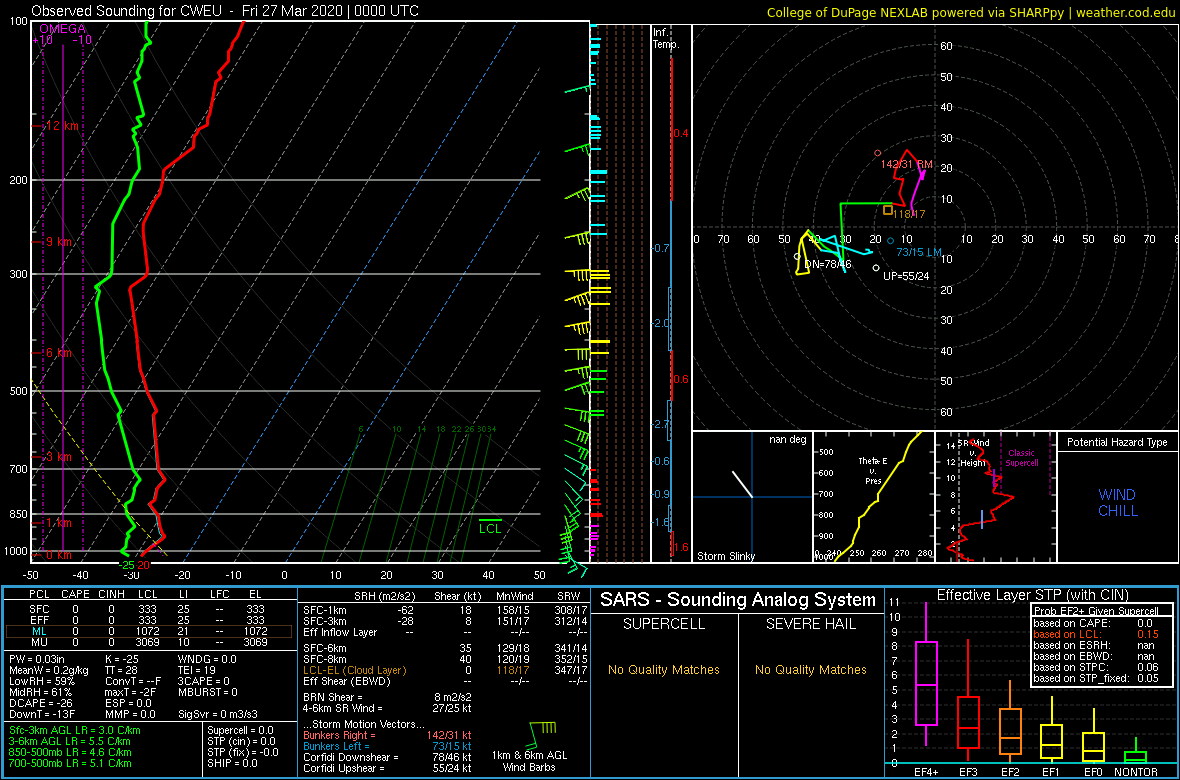Click the MBURST = 0 value
Screen dimensions: 1180x780
[209, 691]
